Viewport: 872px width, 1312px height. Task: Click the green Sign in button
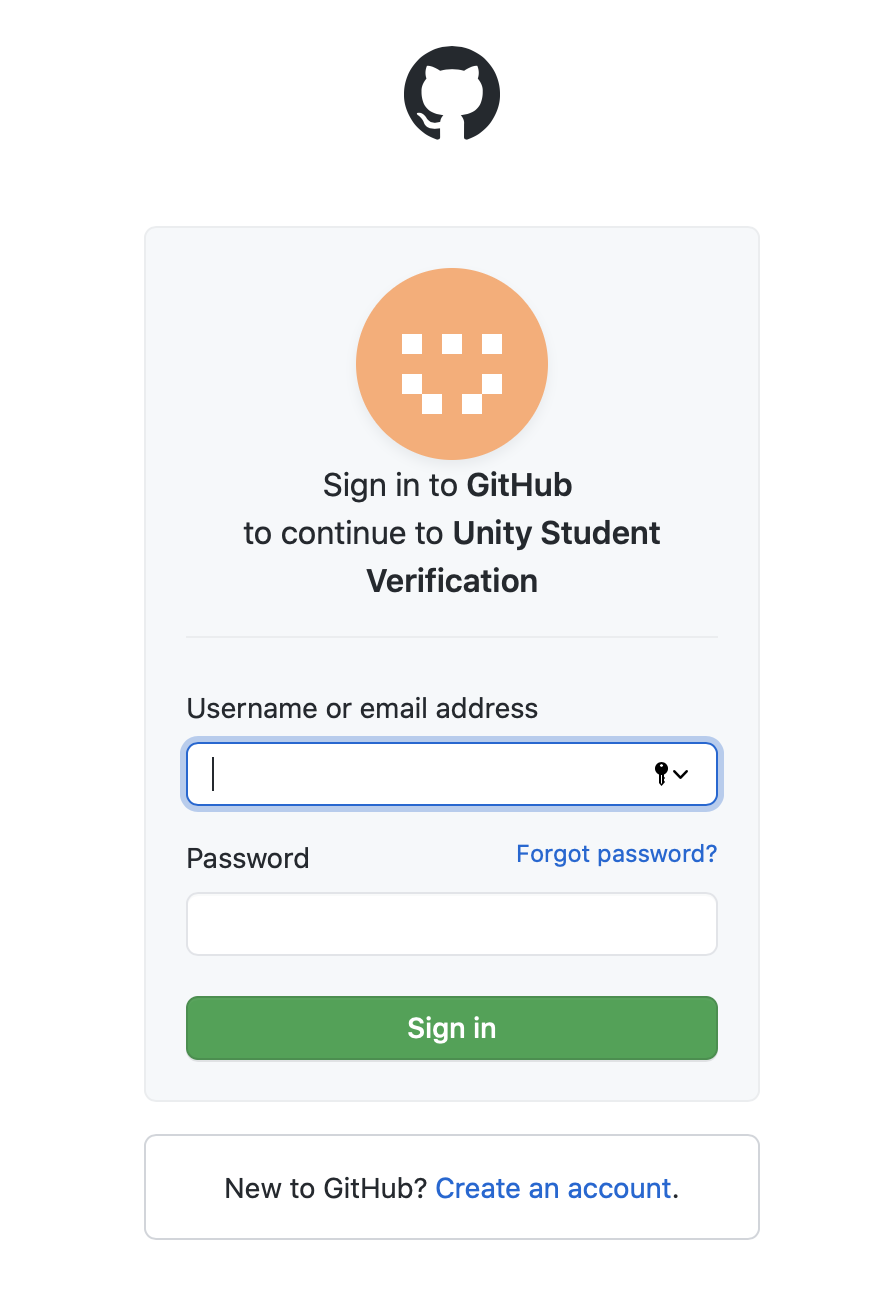452,1028
